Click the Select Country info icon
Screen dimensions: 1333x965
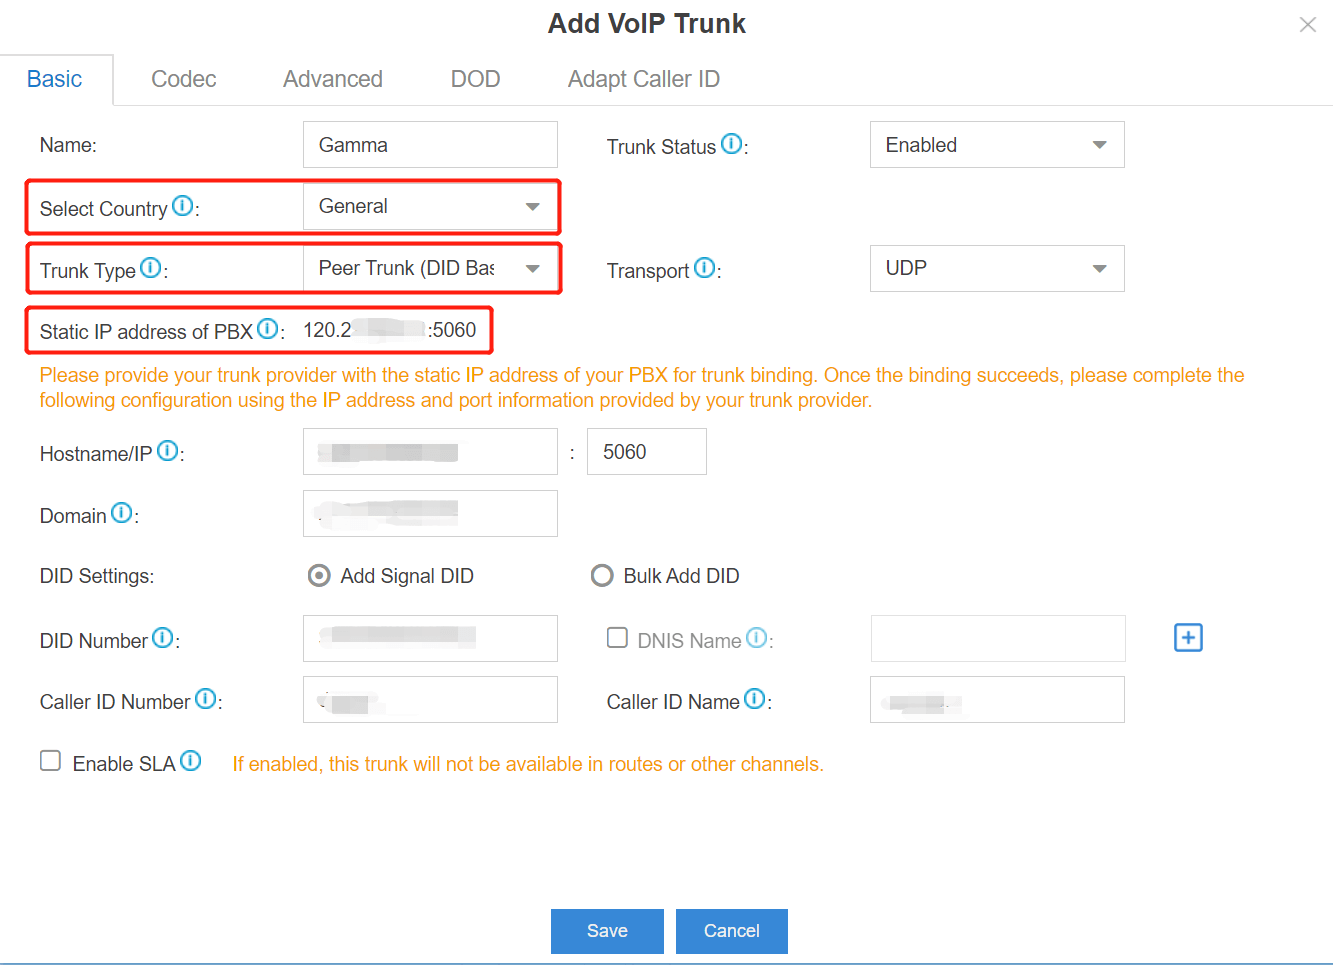[183, 205]
